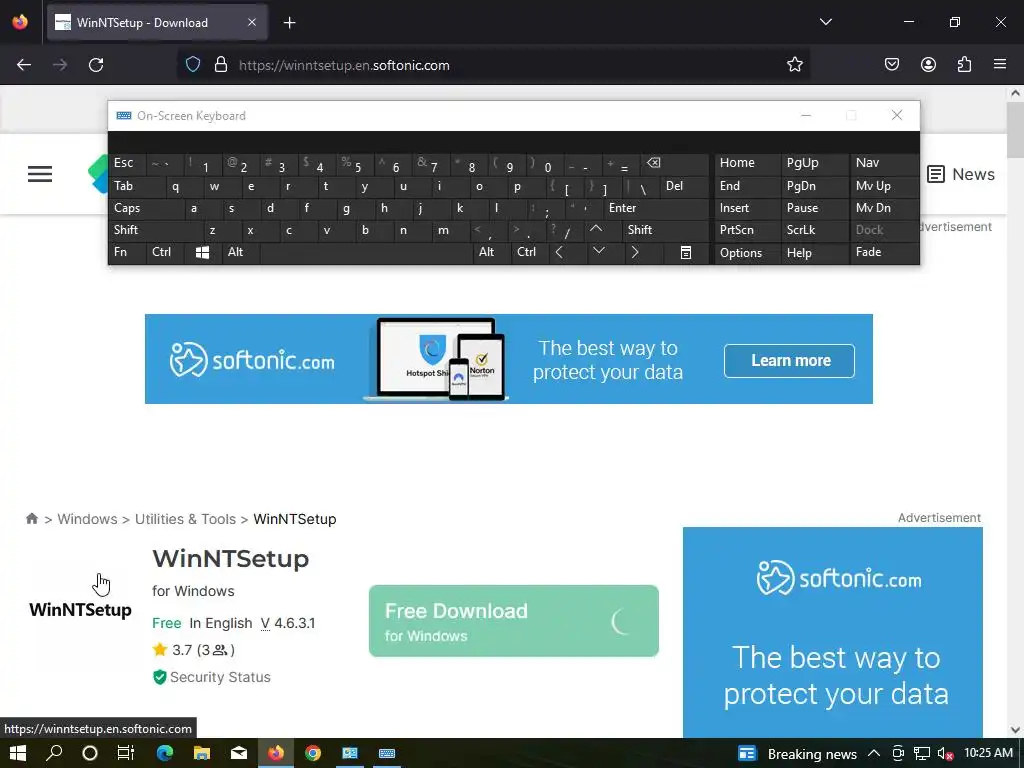Viewport: 1024px width, 768px height.
Task: Click Free Download for Windows button
Action: click(514, 621)
